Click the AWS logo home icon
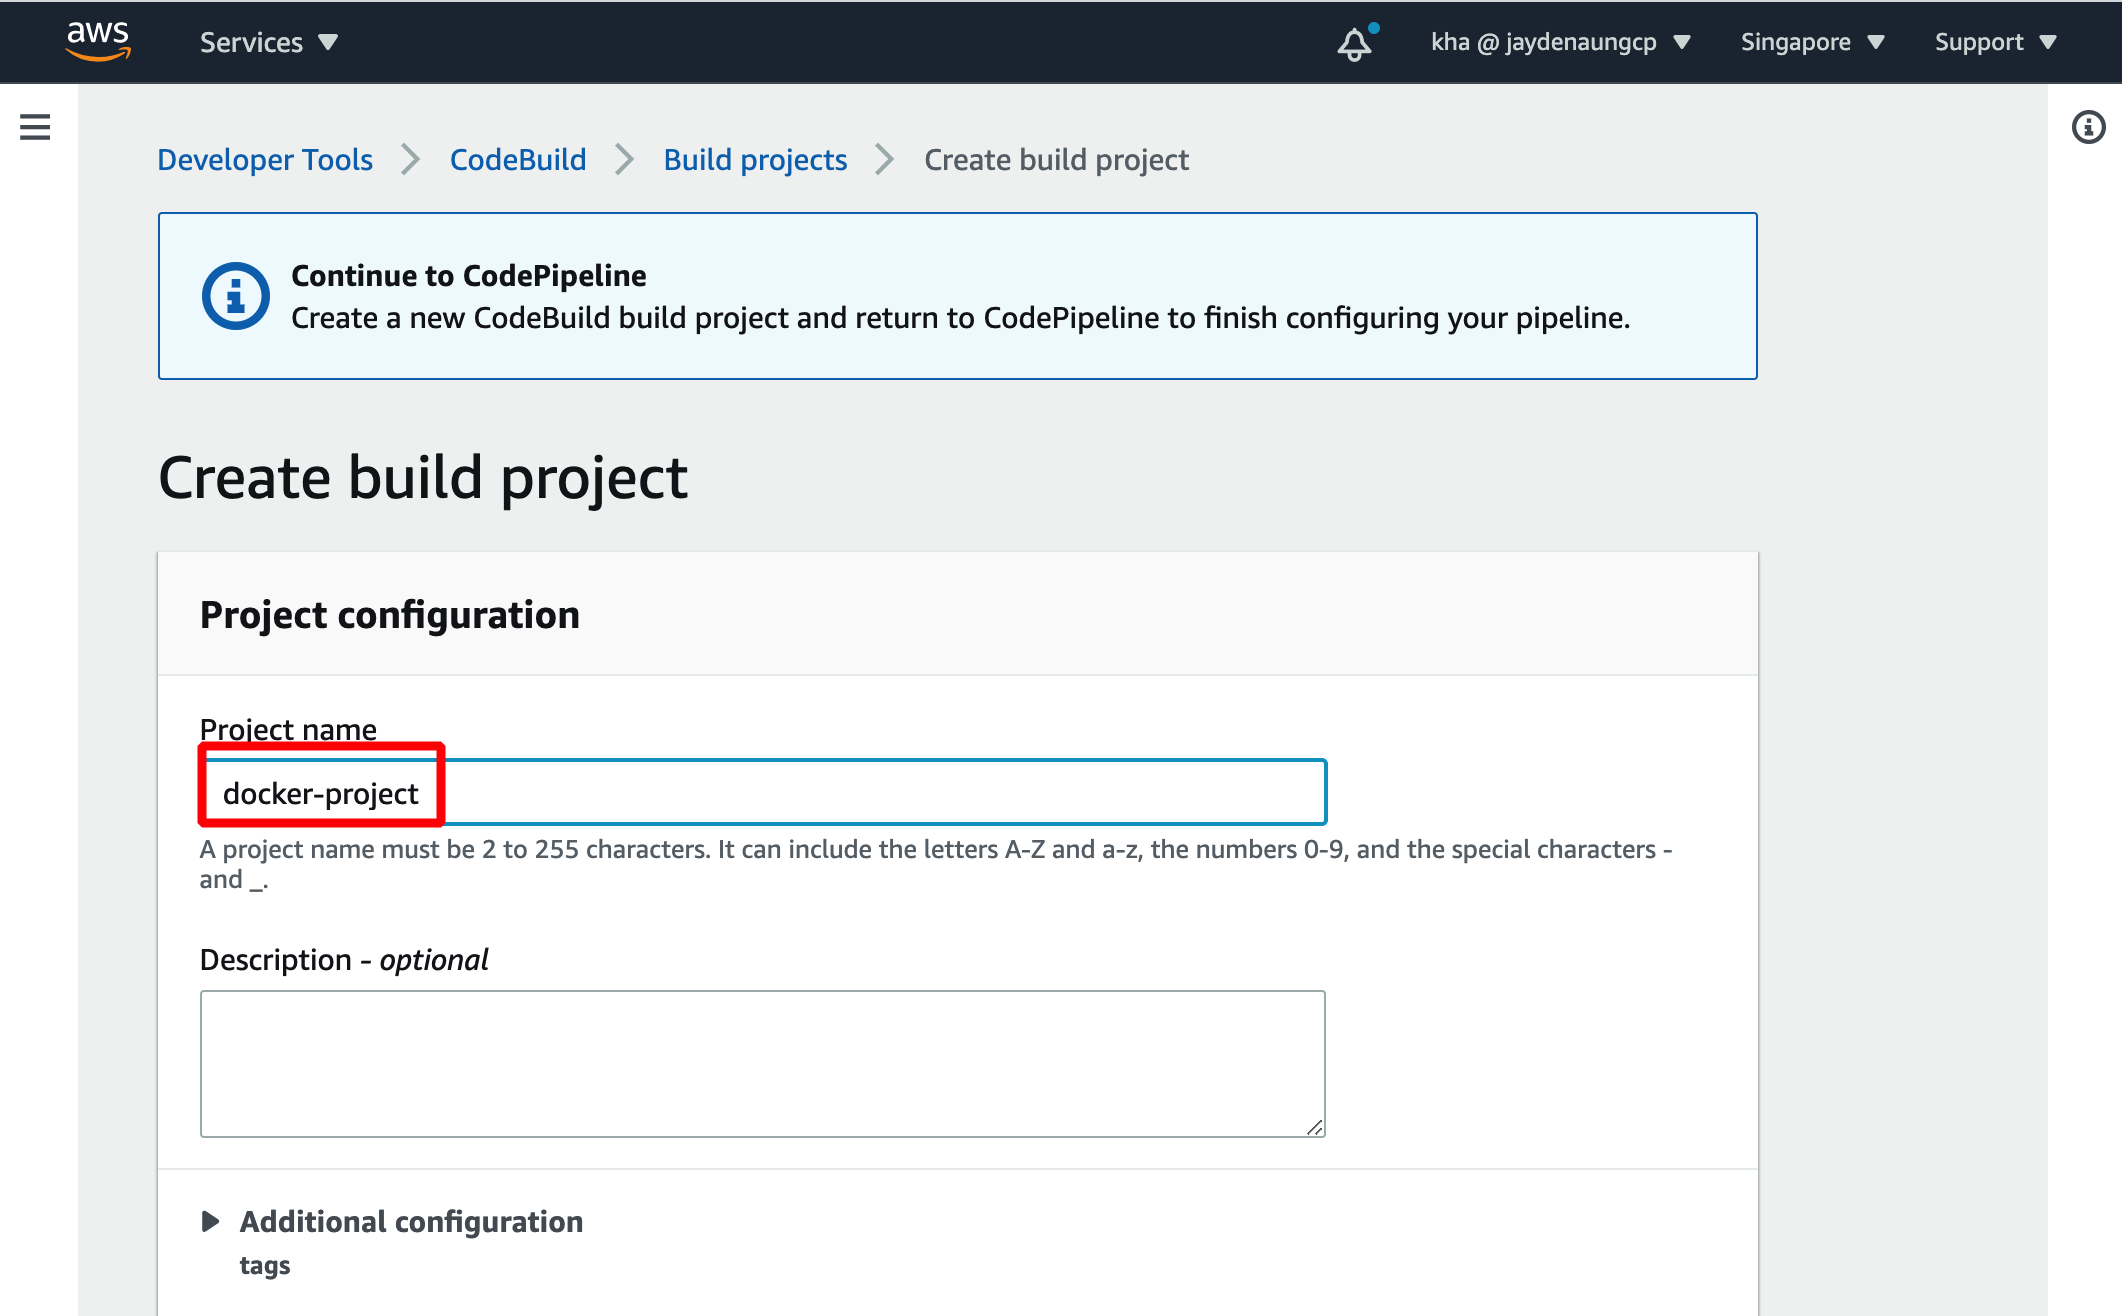The height and width of the screenshot is (1316, 2122). pyautogui.click(x=98, y=41)
